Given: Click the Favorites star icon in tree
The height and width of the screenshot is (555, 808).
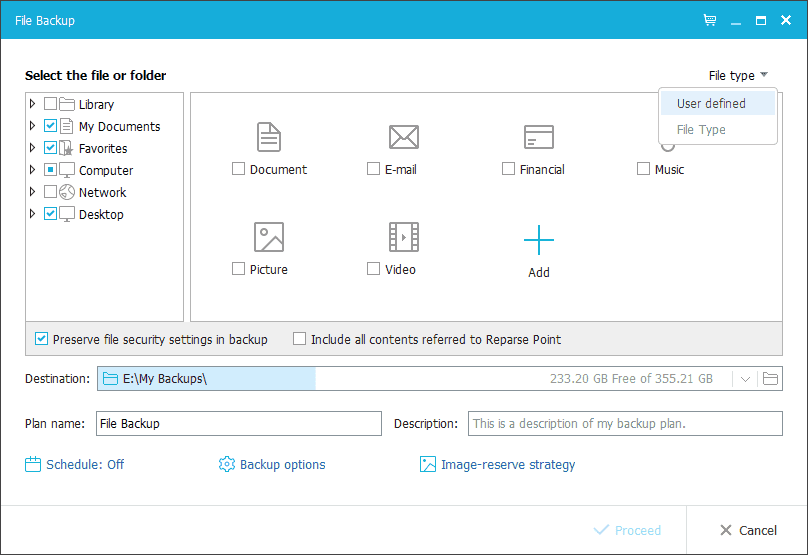Looking at the screenshot, I should tap(66, 148).
